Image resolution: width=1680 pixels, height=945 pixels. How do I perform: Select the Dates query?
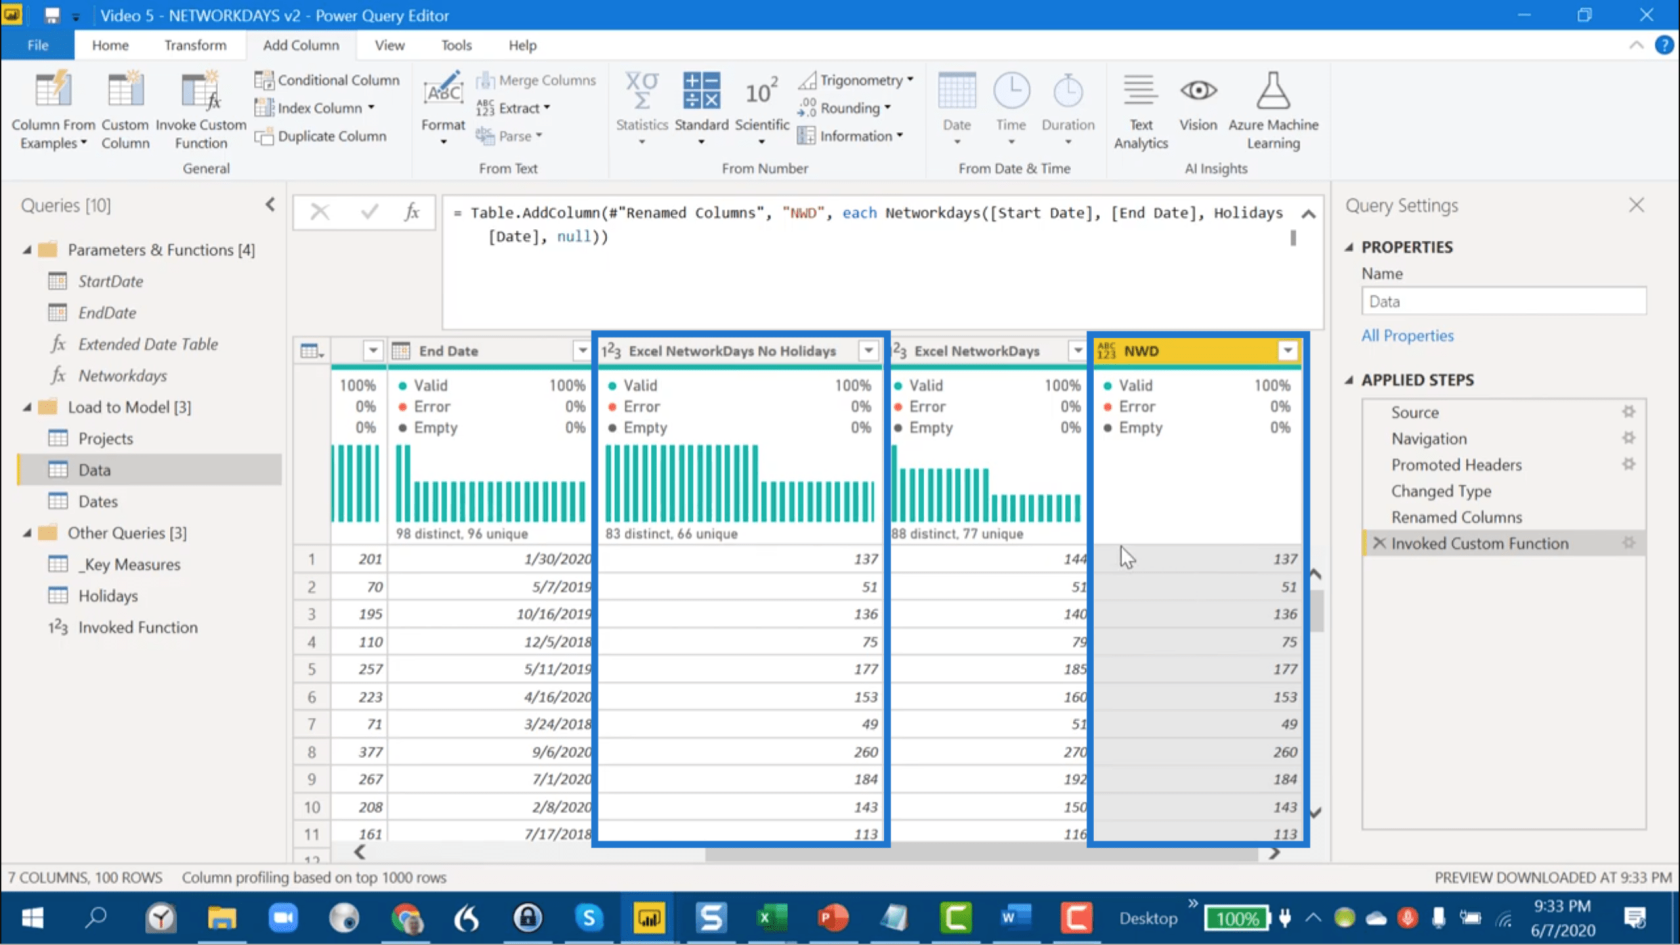pos(98,501)
